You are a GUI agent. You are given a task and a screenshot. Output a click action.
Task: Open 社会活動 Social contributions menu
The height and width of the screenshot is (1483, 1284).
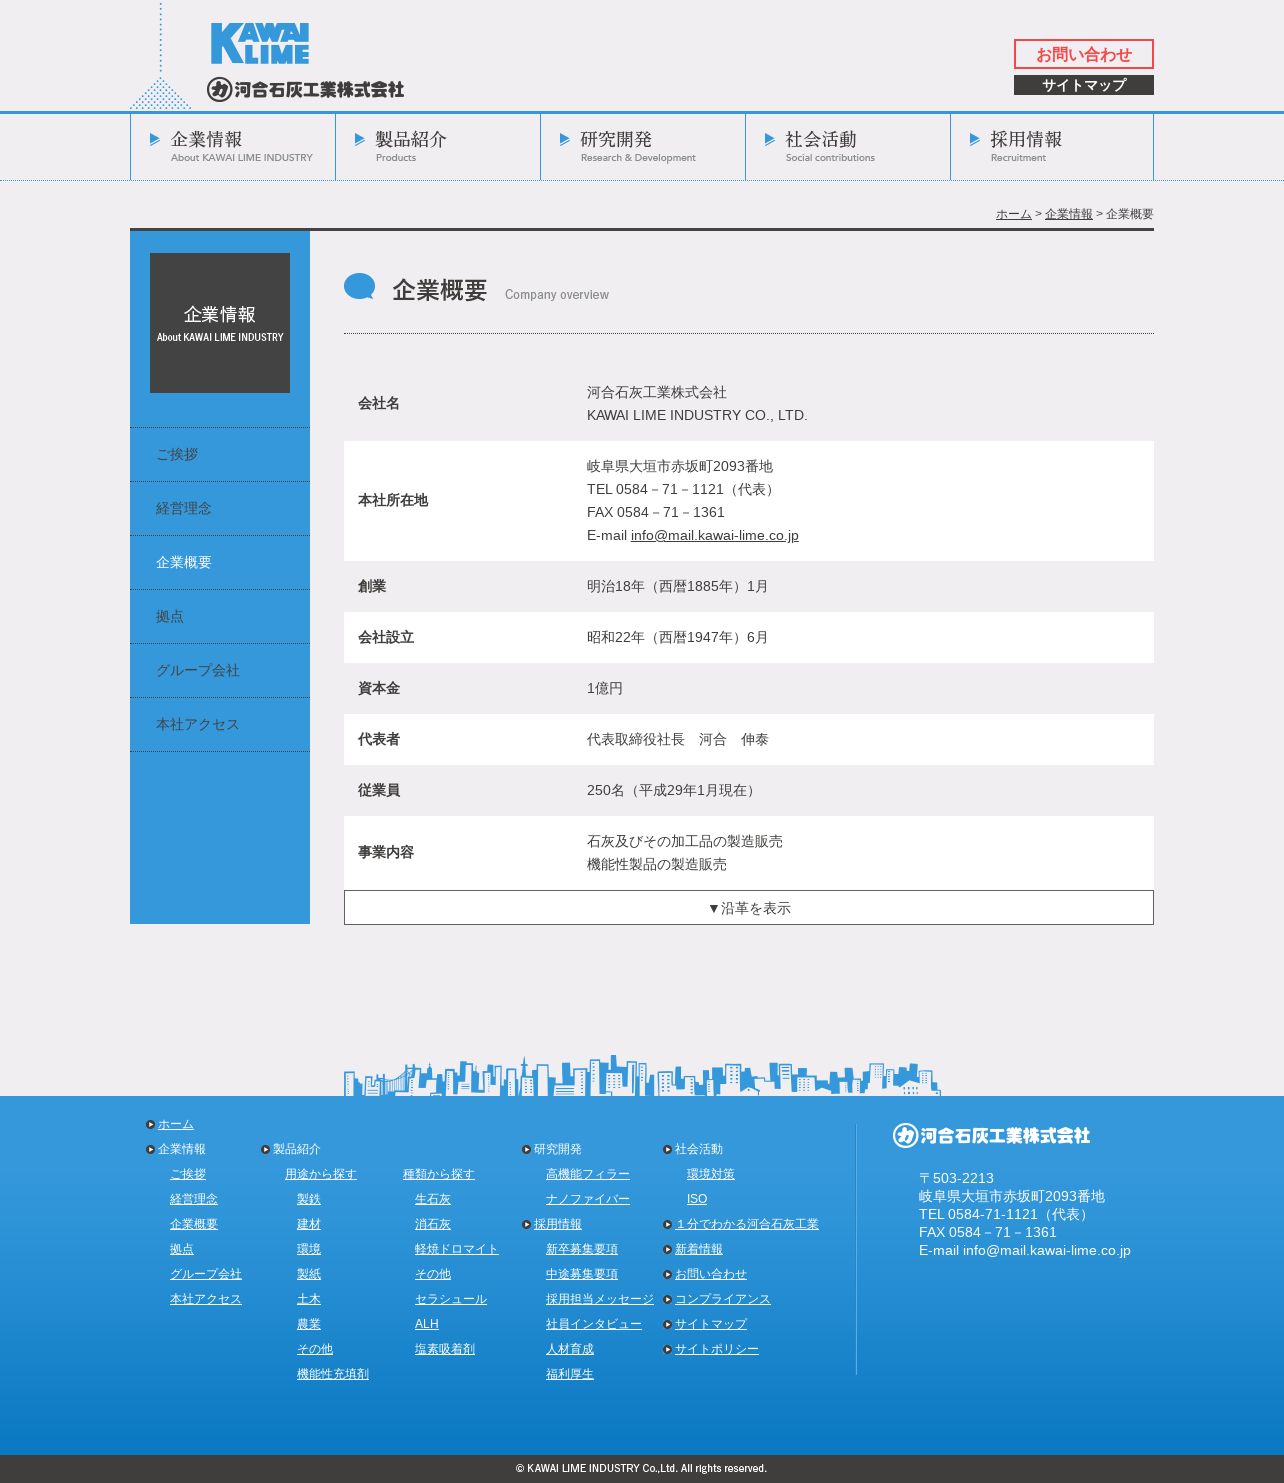tap(848, 146)
